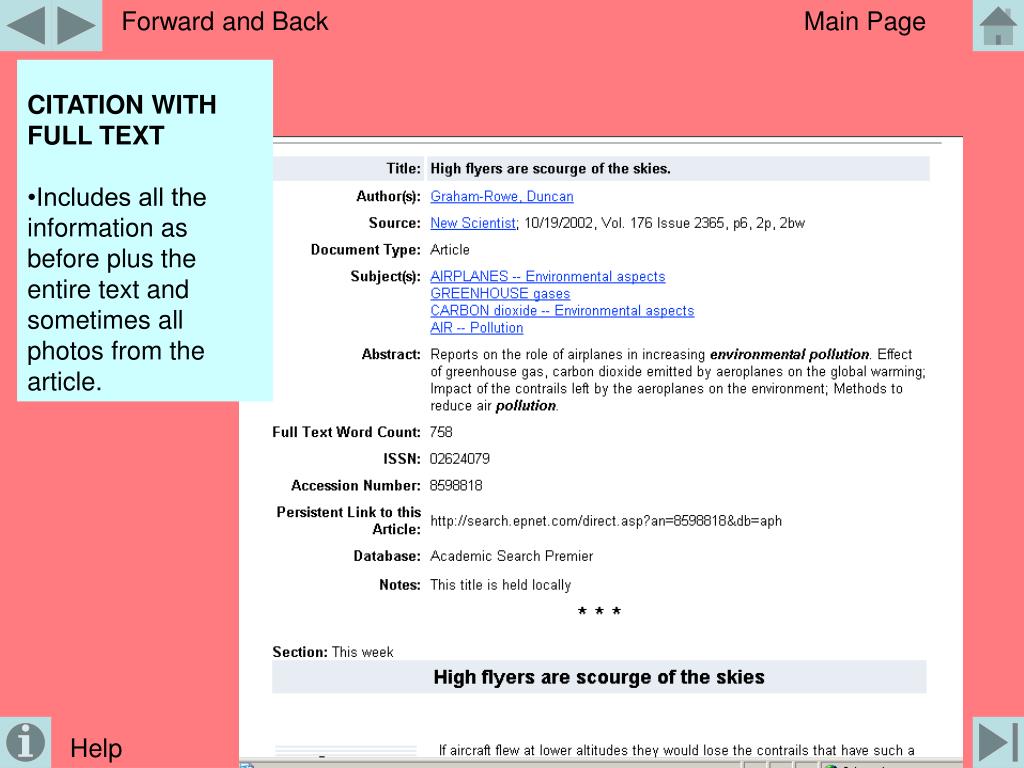Screen dimensions: 1024x768
Task: Click the Main Page label
Action: click(x=865, y=22)
